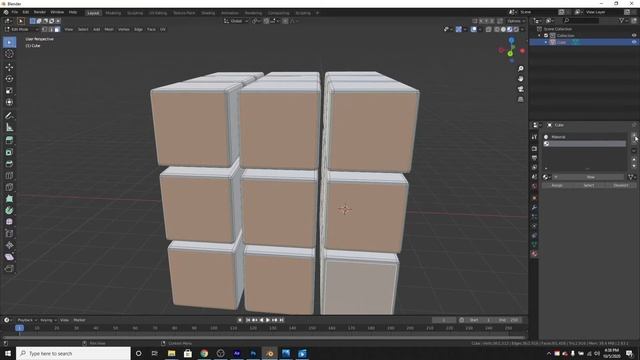Select the Smooth tool

click(9, 222)
